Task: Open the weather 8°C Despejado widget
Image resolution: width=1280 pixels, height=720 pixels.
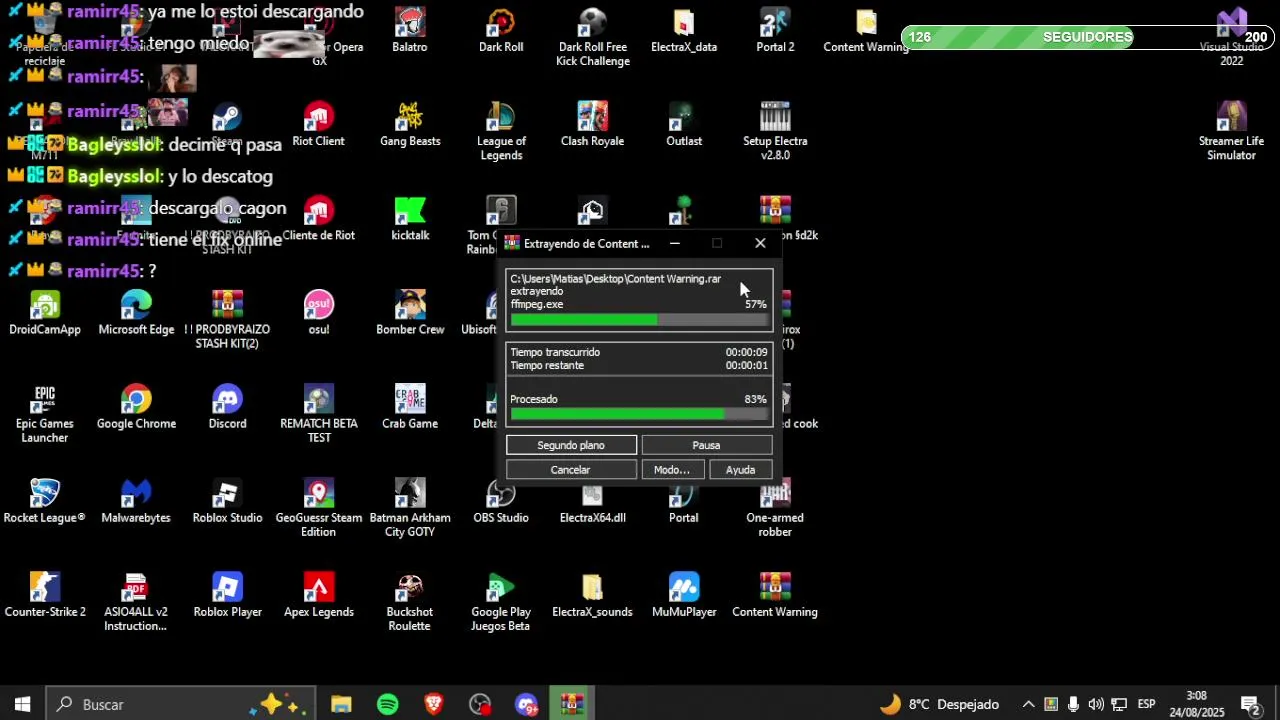Action: point(939,704)
